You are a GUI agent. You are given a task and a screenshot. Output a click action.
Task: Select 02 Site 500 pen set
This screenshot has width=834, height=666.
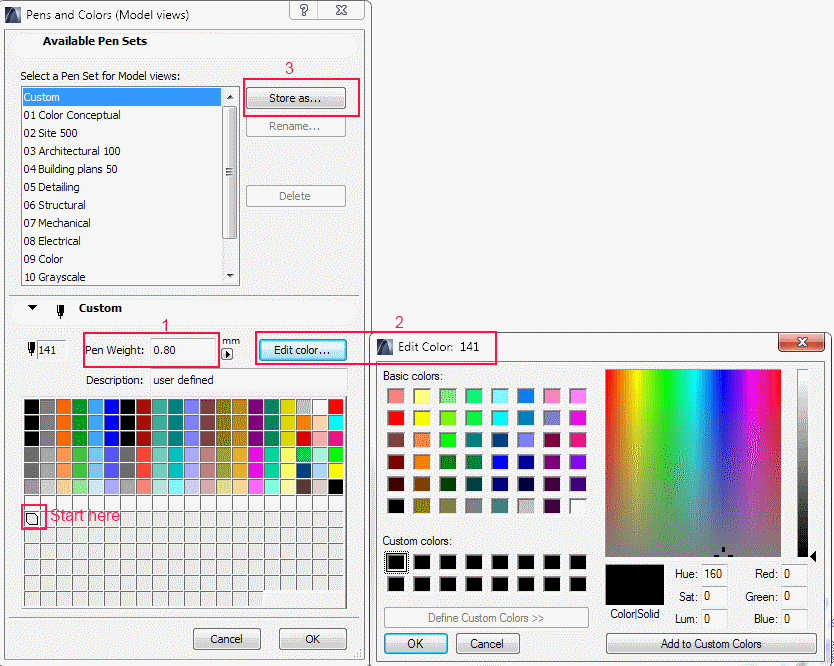[121, 133]
